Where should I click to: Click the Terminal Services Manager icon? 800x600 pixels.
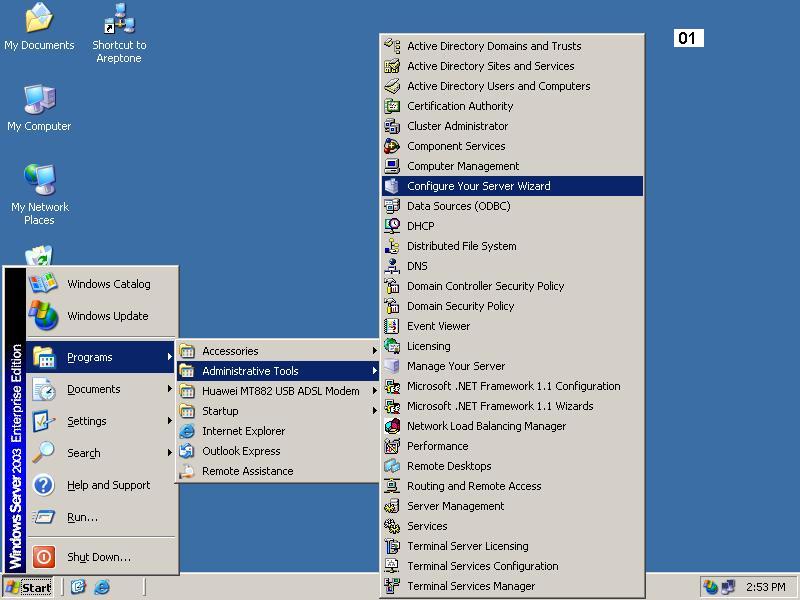392,586
